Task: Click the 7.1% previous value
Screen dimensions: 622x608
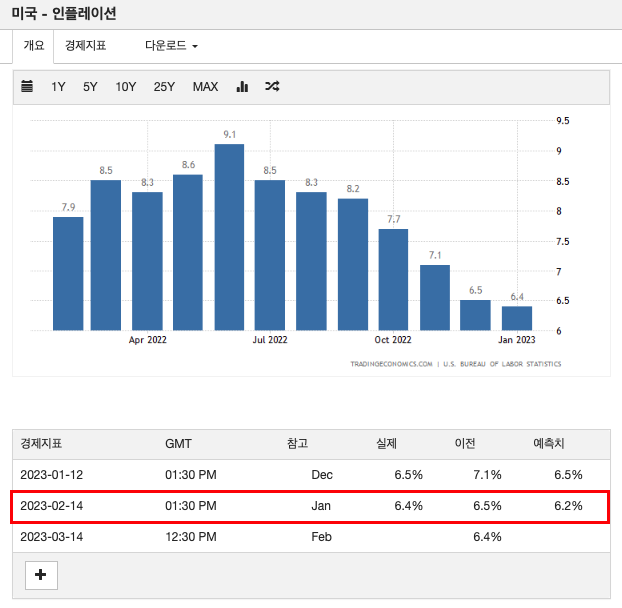Action: [487, 475]
